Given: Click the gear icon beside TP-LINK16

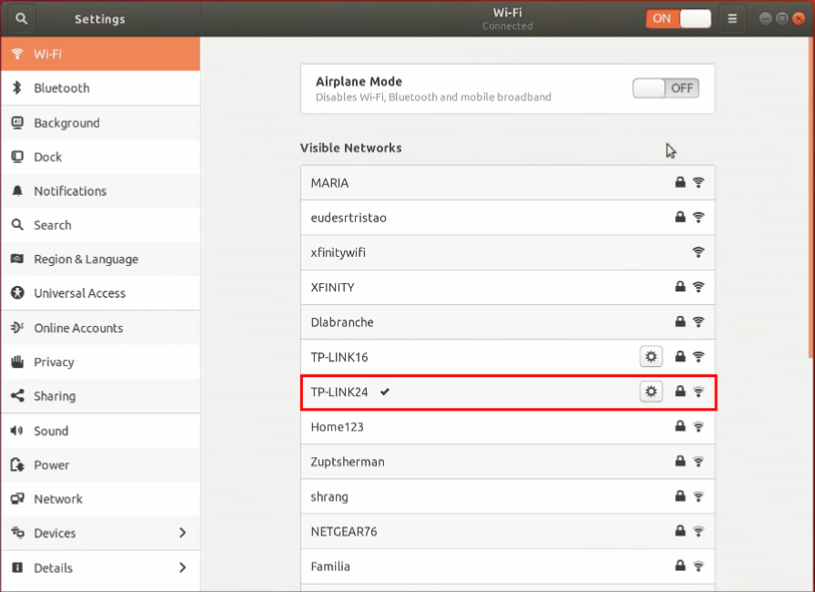Looking at the screenshot, I should click(x=651, y=356).
